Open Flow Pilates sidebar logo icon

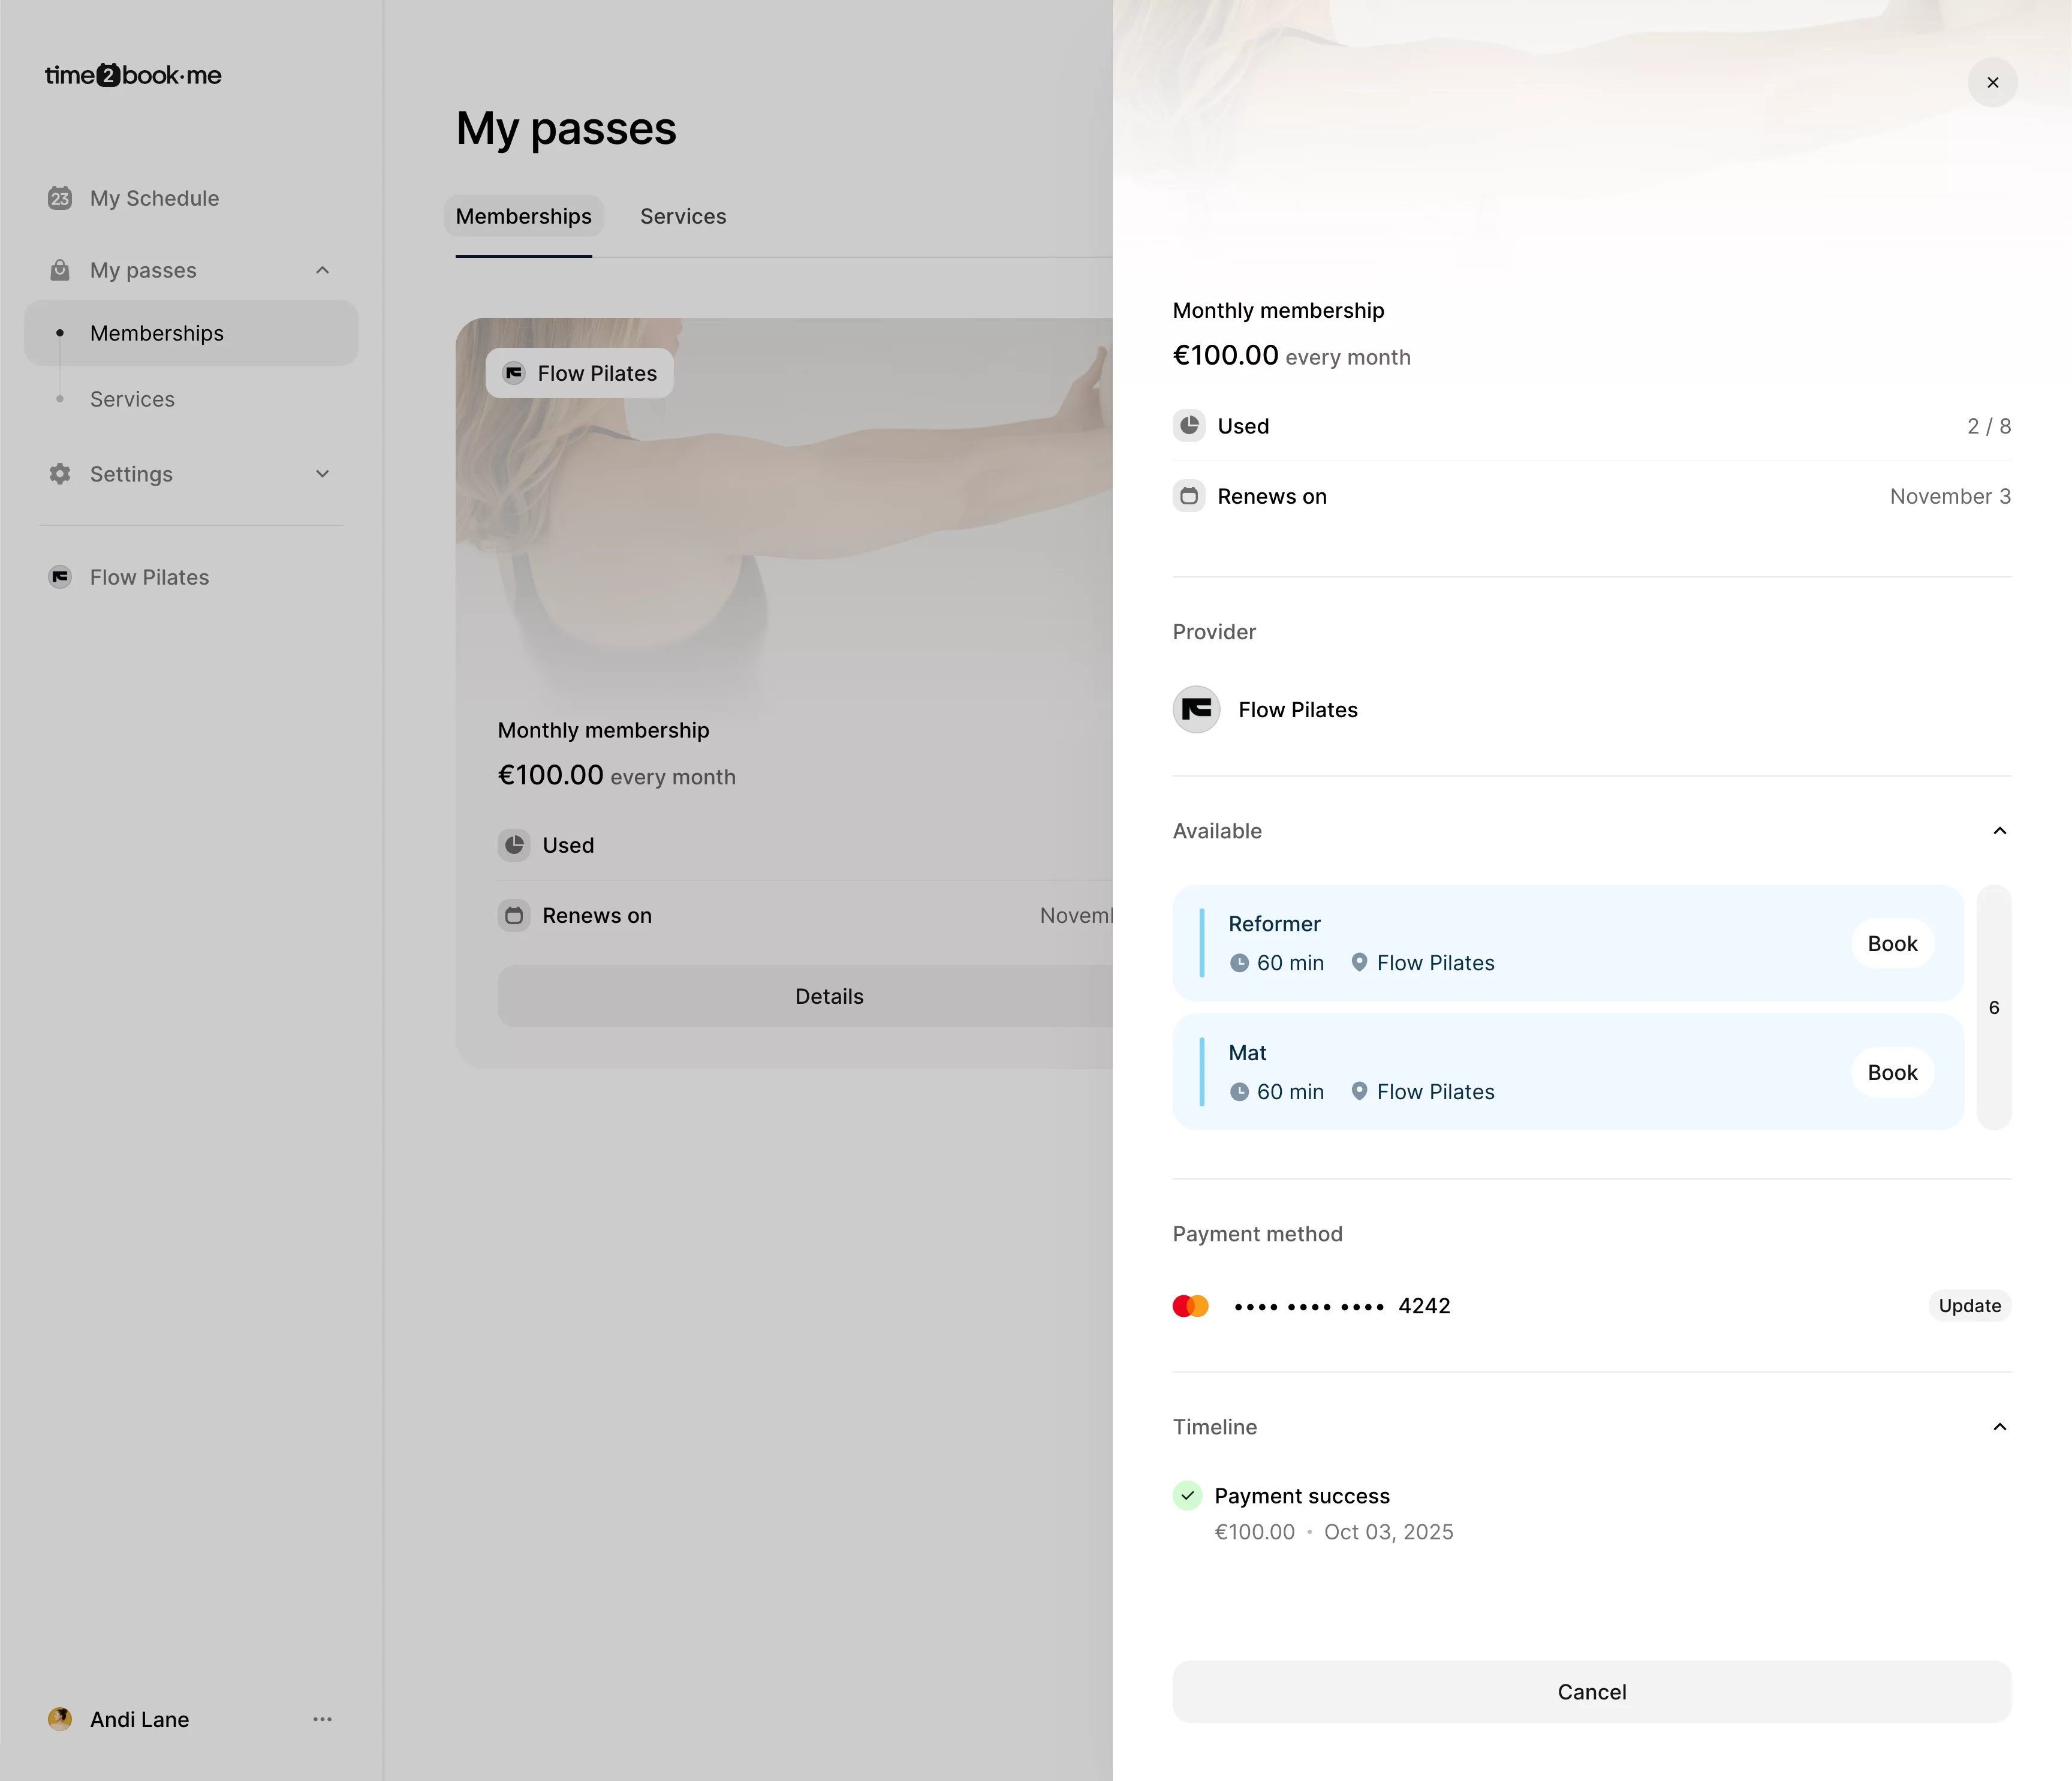[x=60, y=577]
